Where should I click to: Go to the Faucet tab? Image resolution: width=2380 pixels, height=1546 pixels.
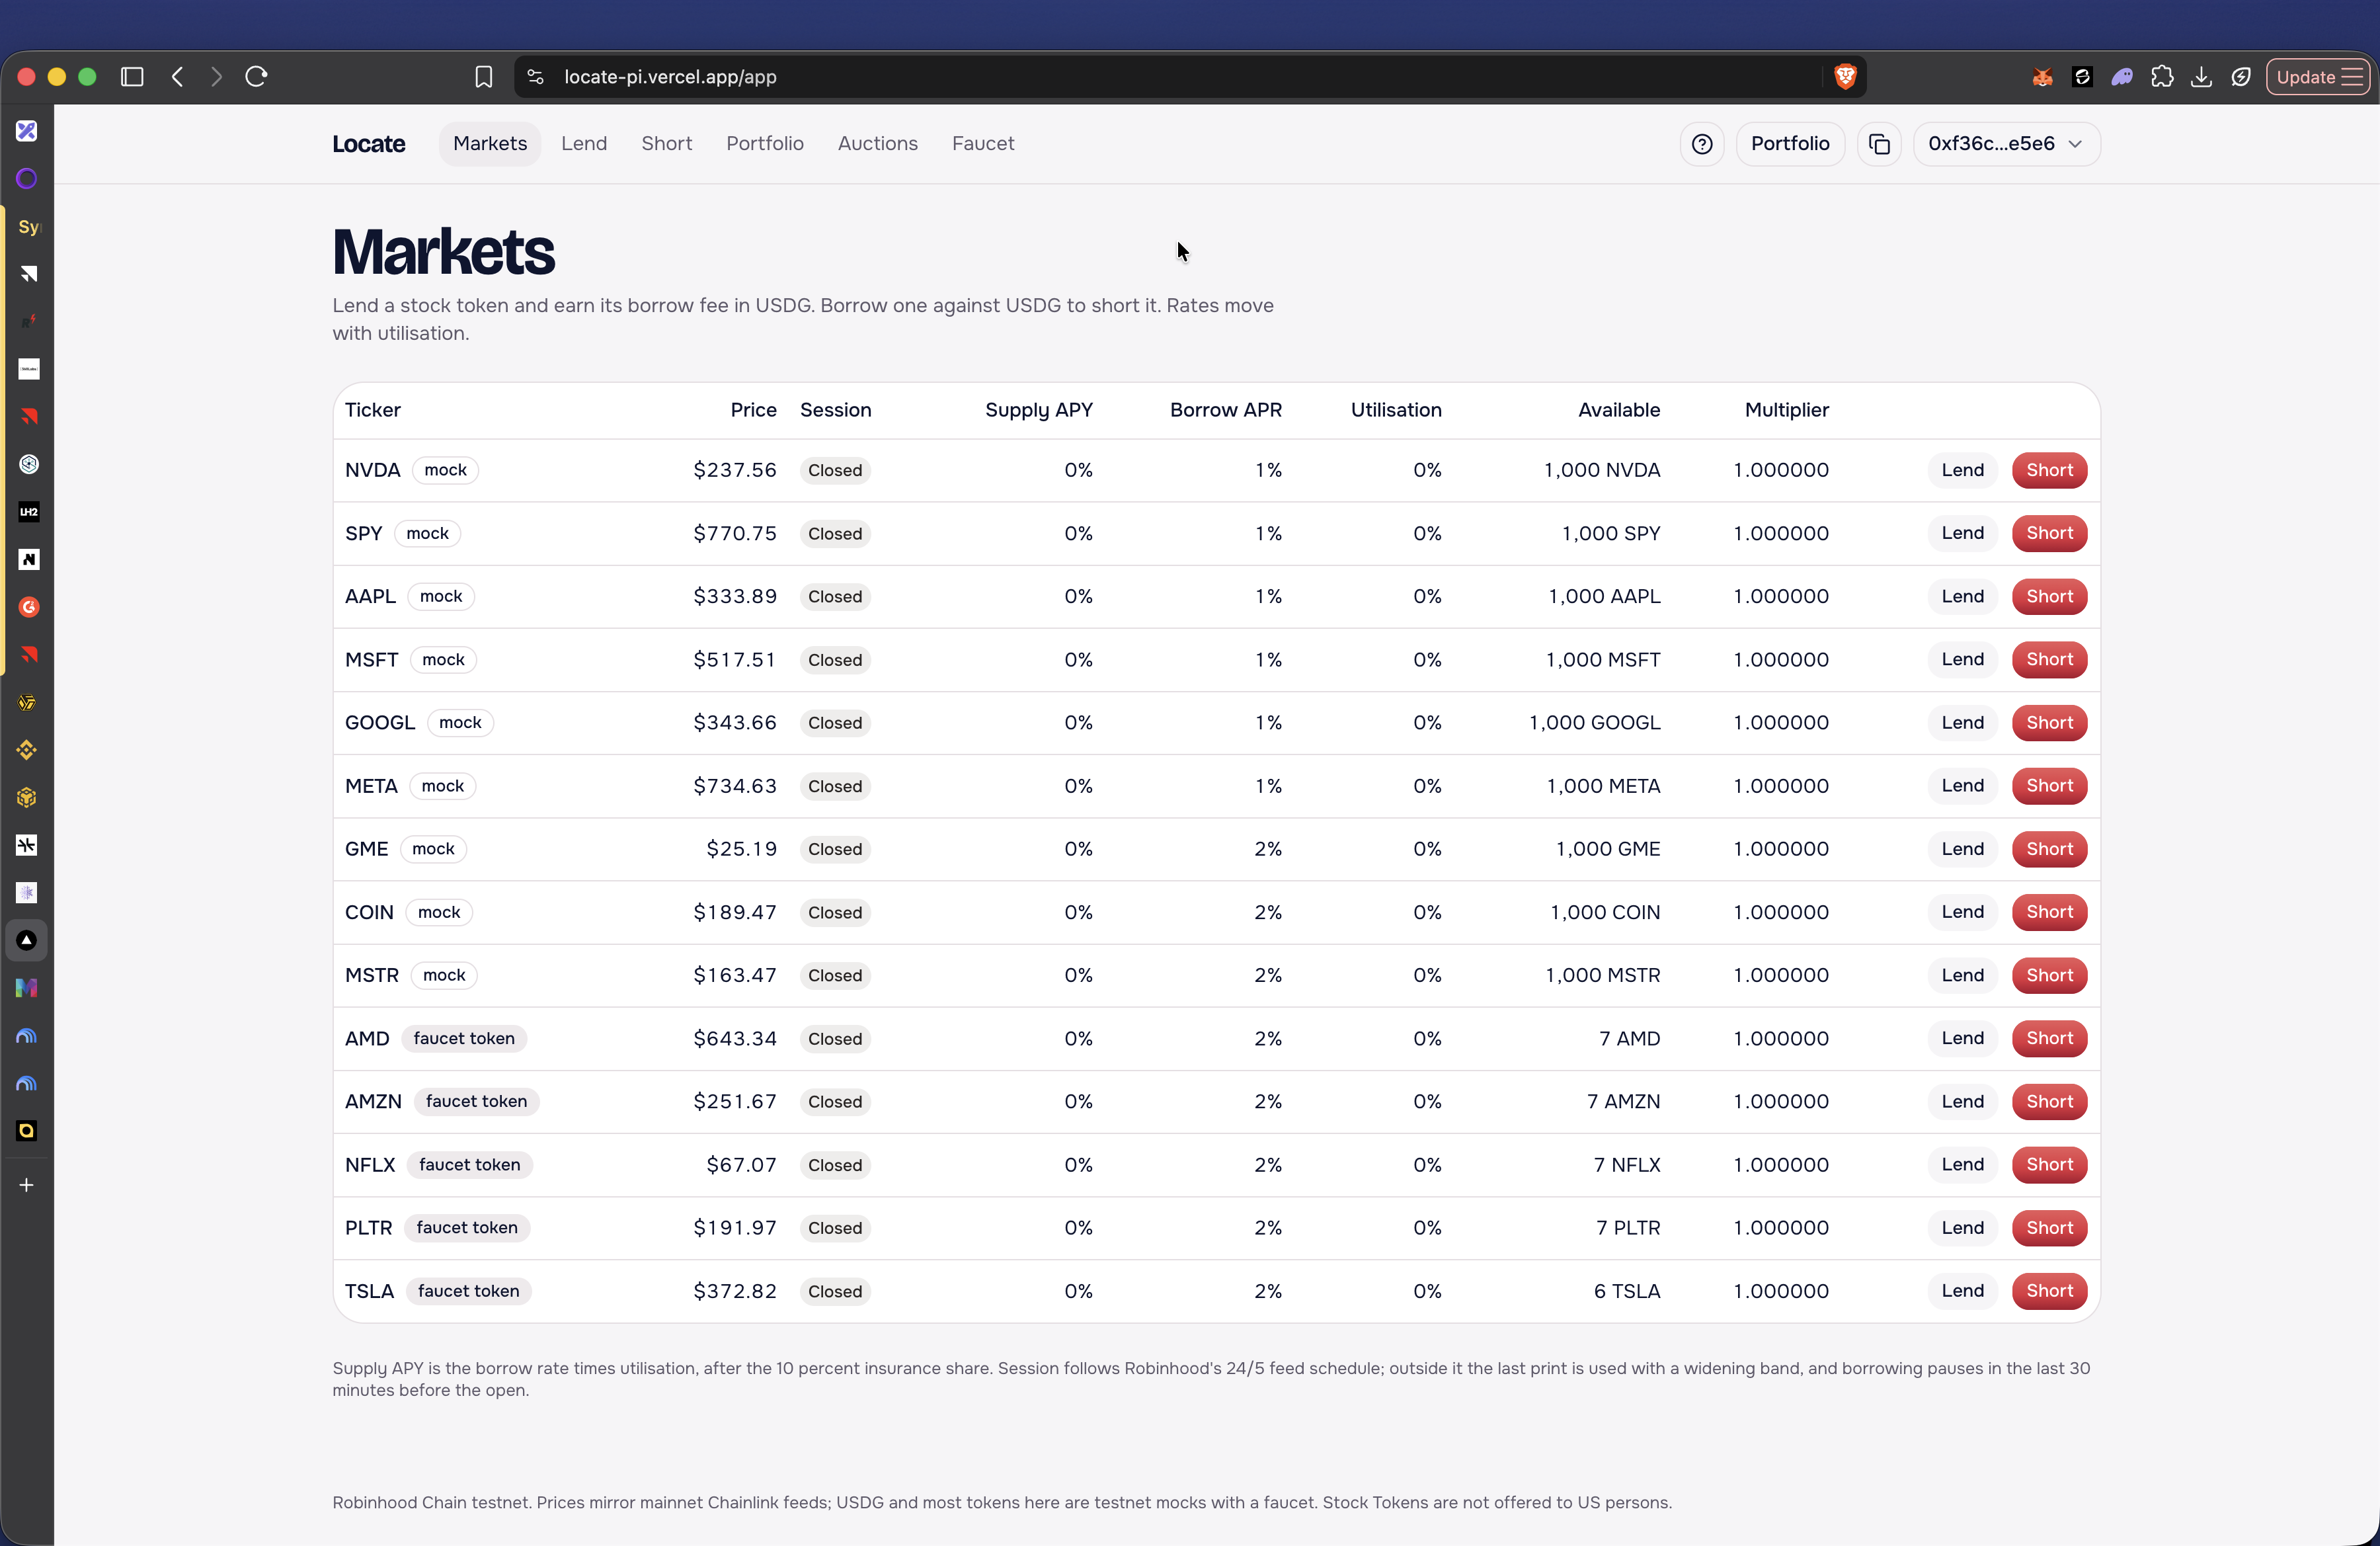point(983,144)
